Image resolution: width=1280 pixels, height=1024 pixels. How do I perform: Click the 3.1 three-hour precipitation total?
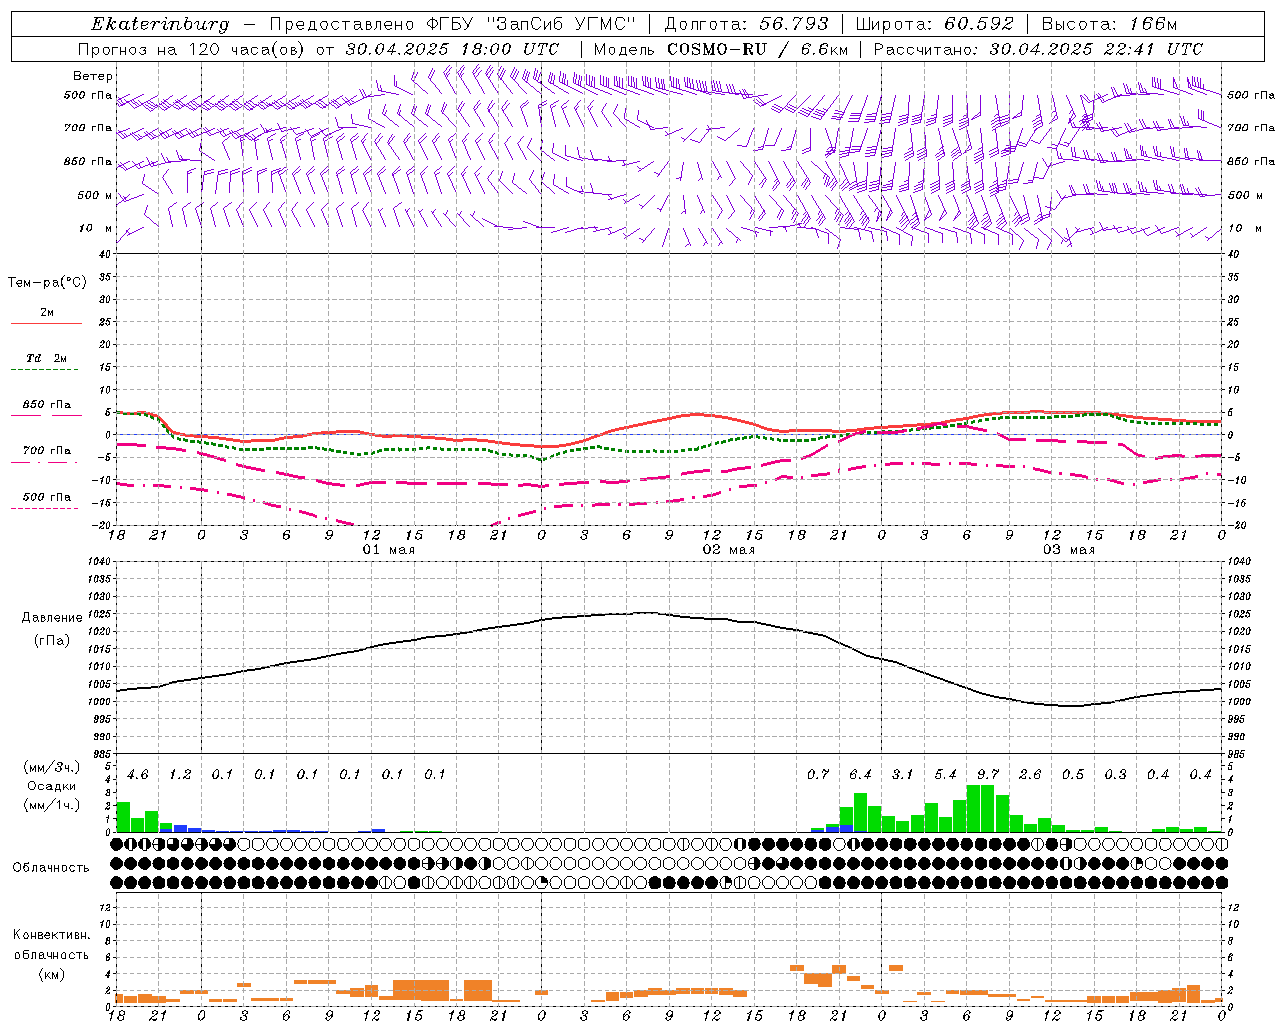pos(903,775)
